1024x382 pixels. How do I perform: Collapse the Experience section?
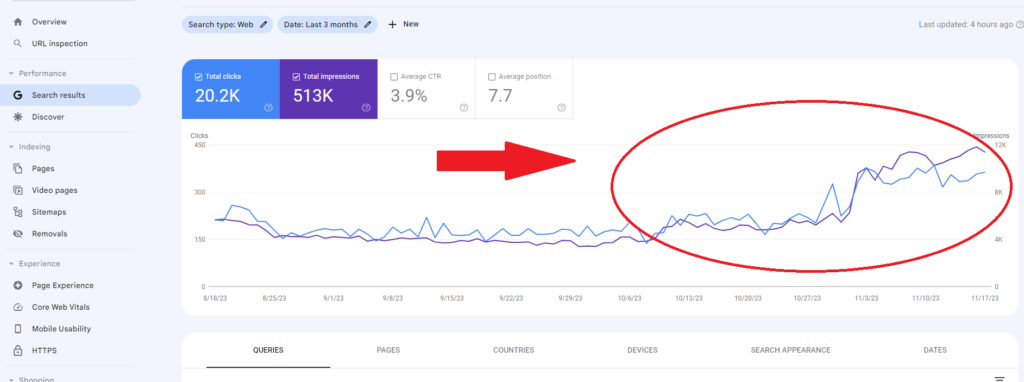click(x=10, y=264)
